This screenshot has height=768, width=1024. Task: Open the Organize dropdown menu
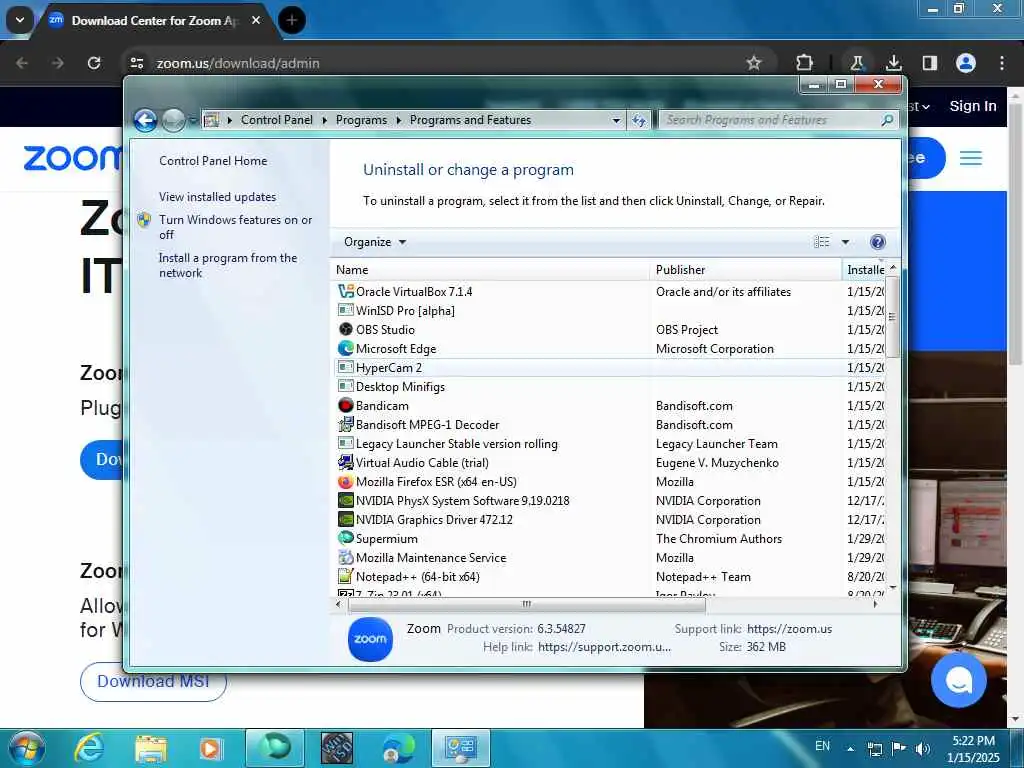point(375,242)
